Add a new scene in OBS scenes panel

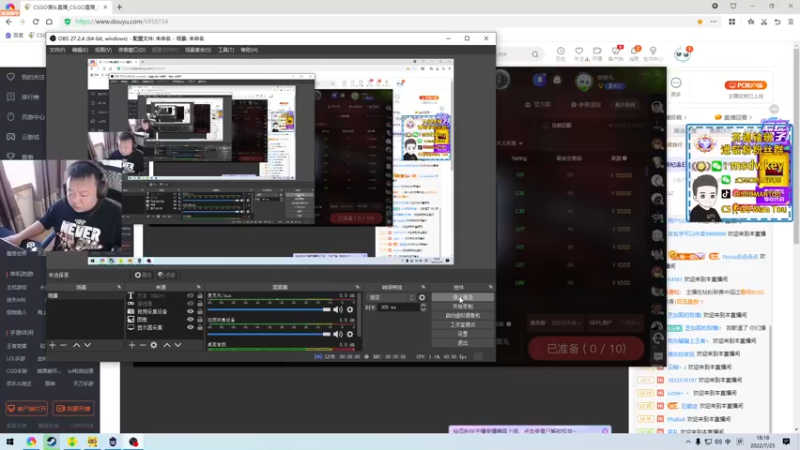pyautogui.click(x=53, y=345)
